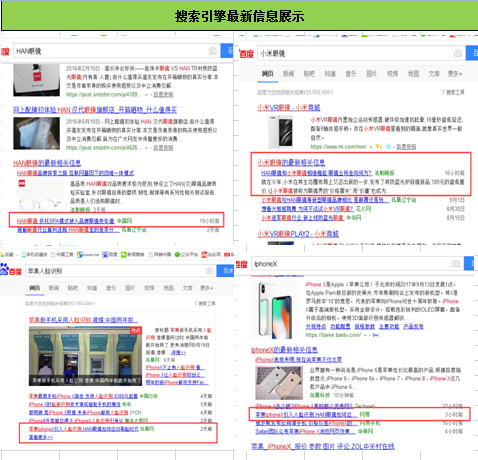The height and width of the screenshot is (460, 478).
Task: Open silver and gold iPhones thumbnail
Action: point(279,383)
